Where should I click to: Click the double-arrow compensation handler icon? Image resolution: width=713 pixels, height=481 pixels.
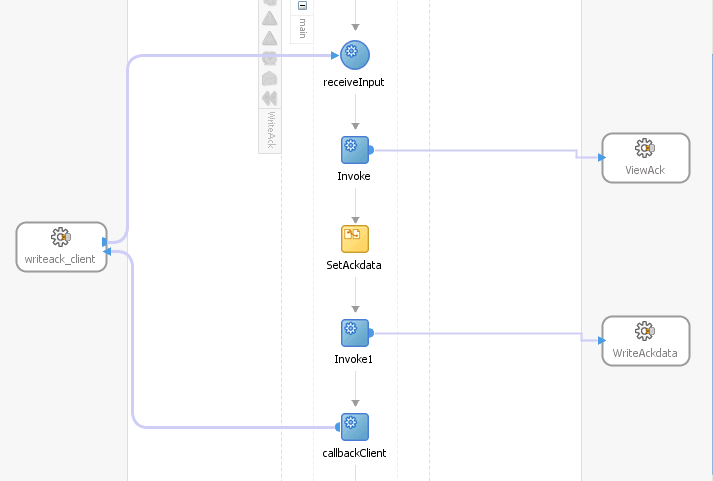[x=270, y=98]
